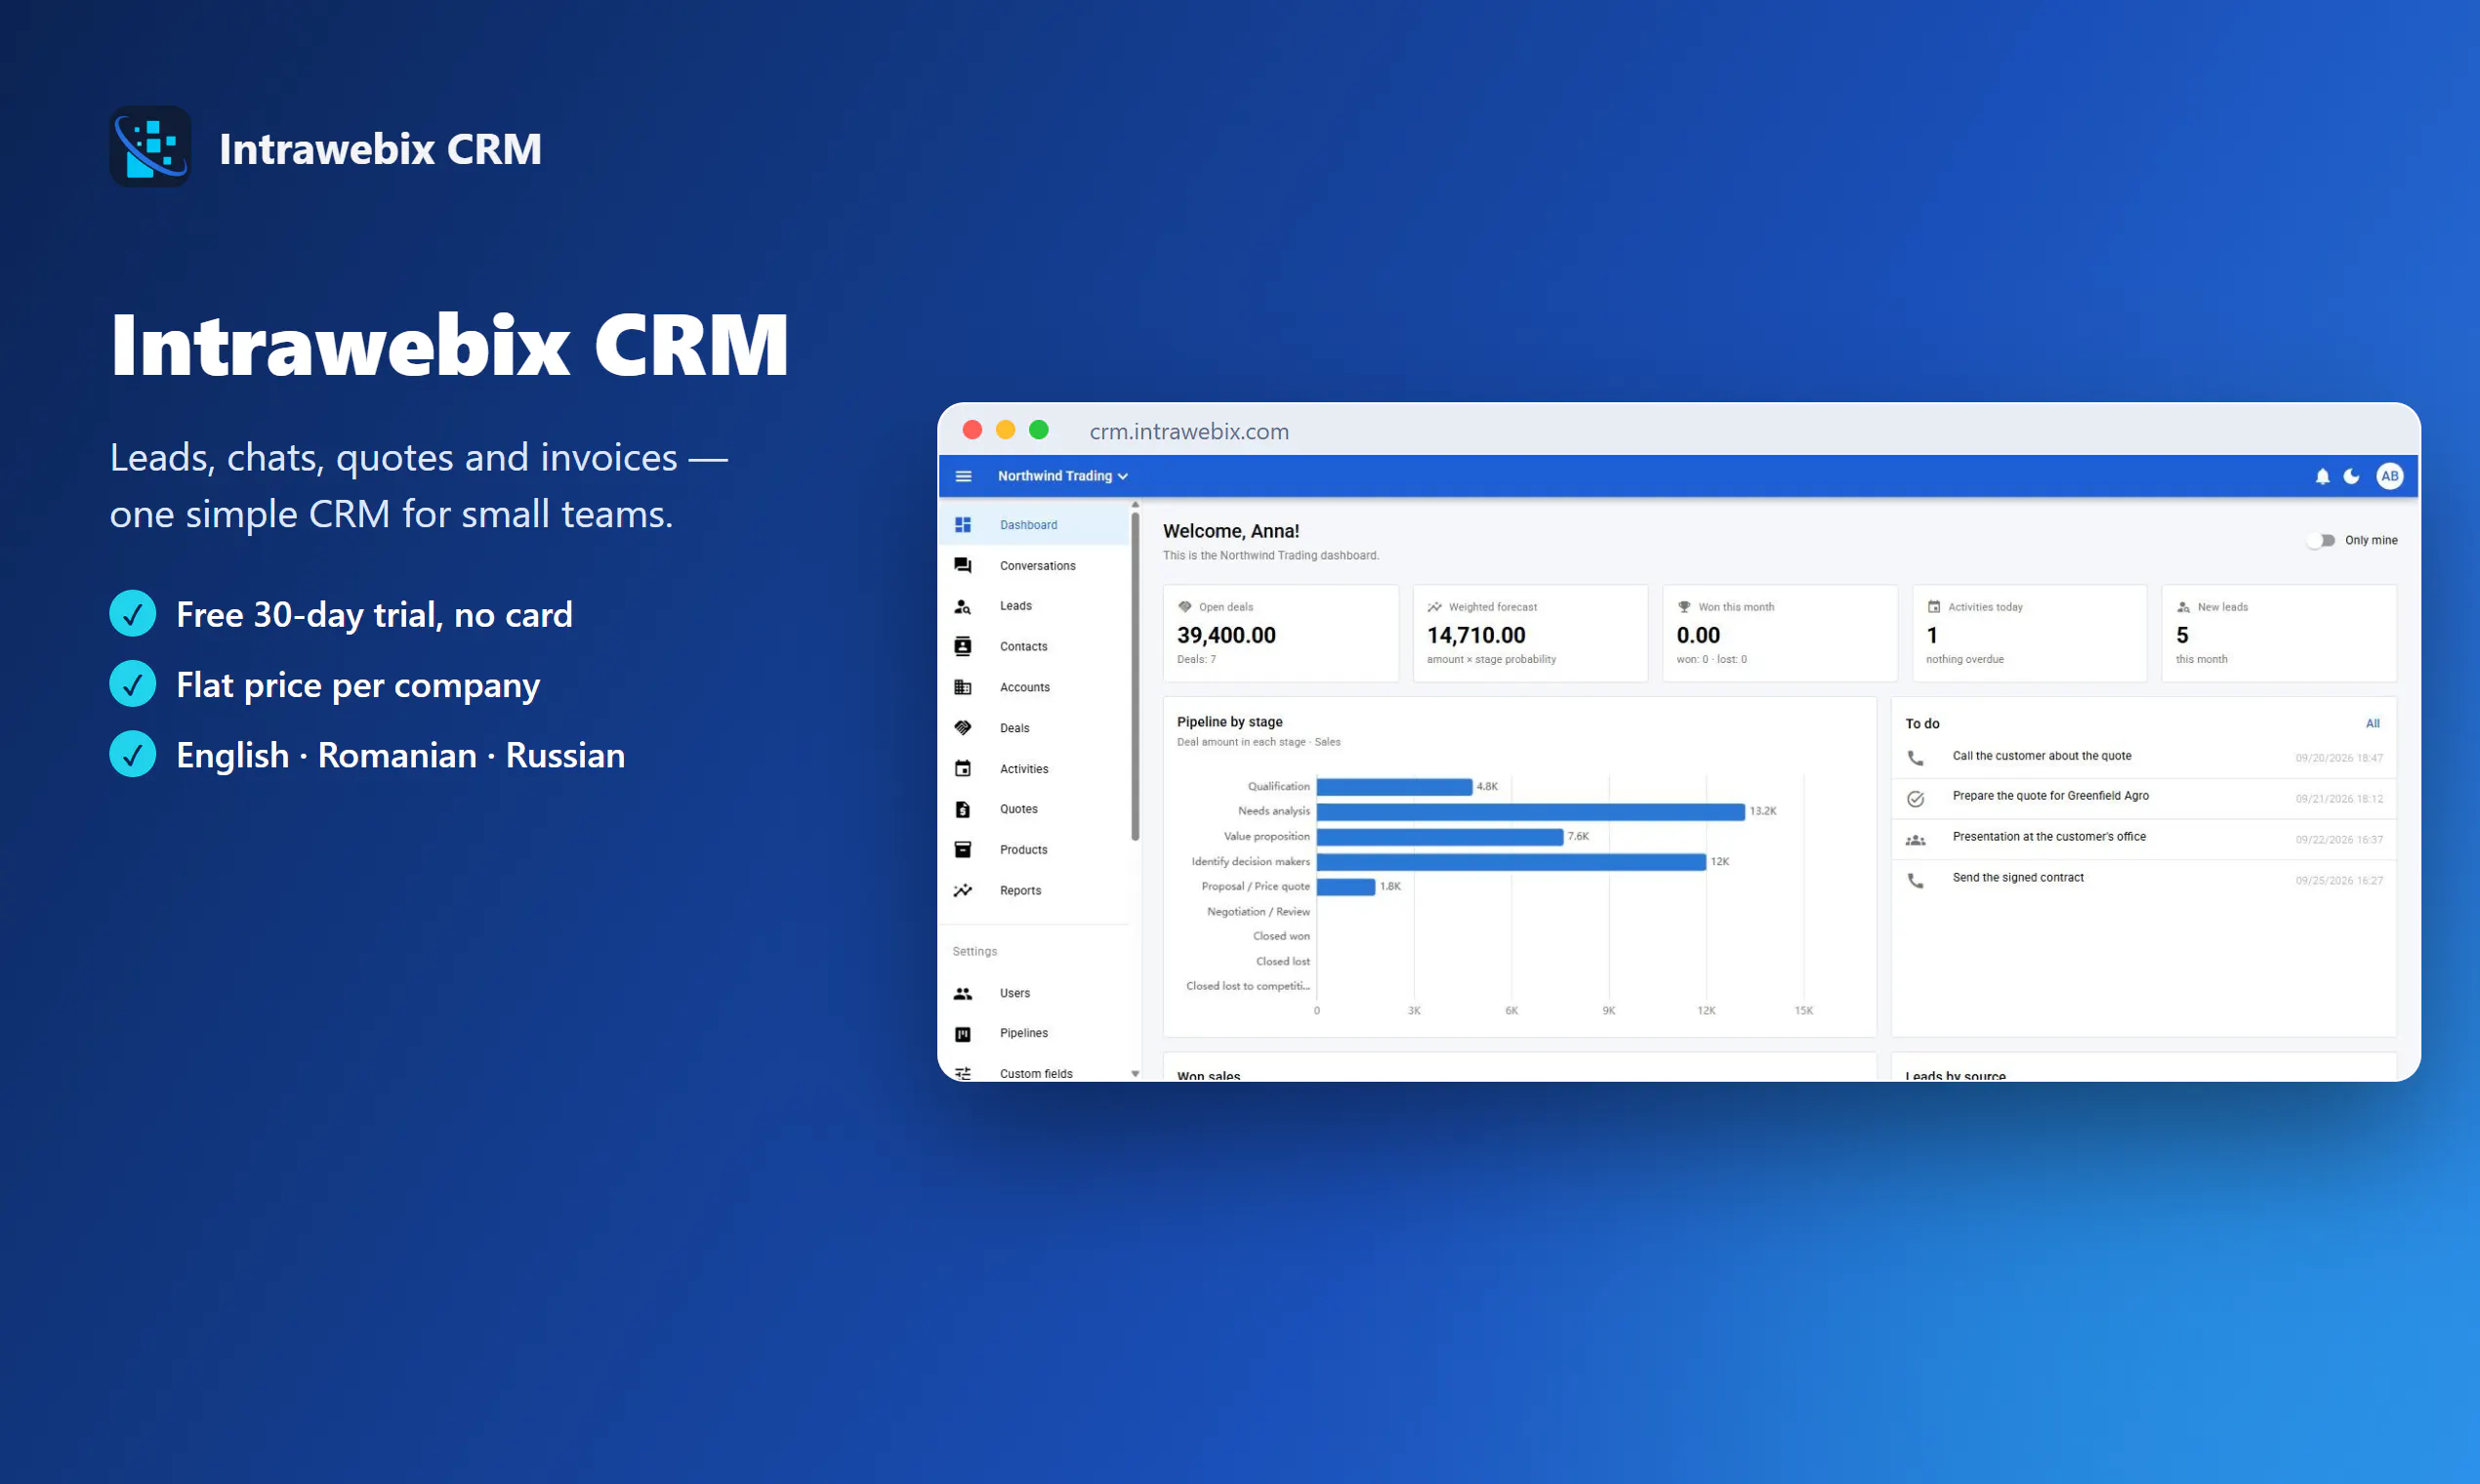This screenshot has width=2480, height=1484.
Task: Click the Leads person-search icon
Action: pos(963,606)
